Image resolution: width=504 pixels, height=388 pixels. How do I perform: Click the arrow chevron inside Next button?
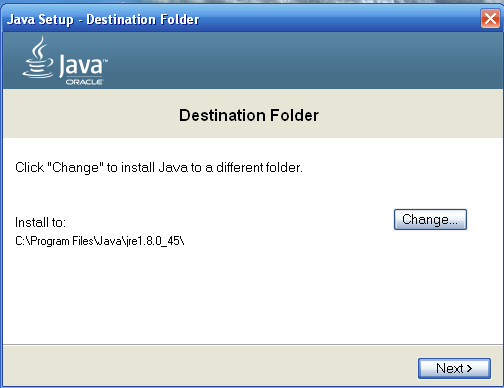[469, 368]
